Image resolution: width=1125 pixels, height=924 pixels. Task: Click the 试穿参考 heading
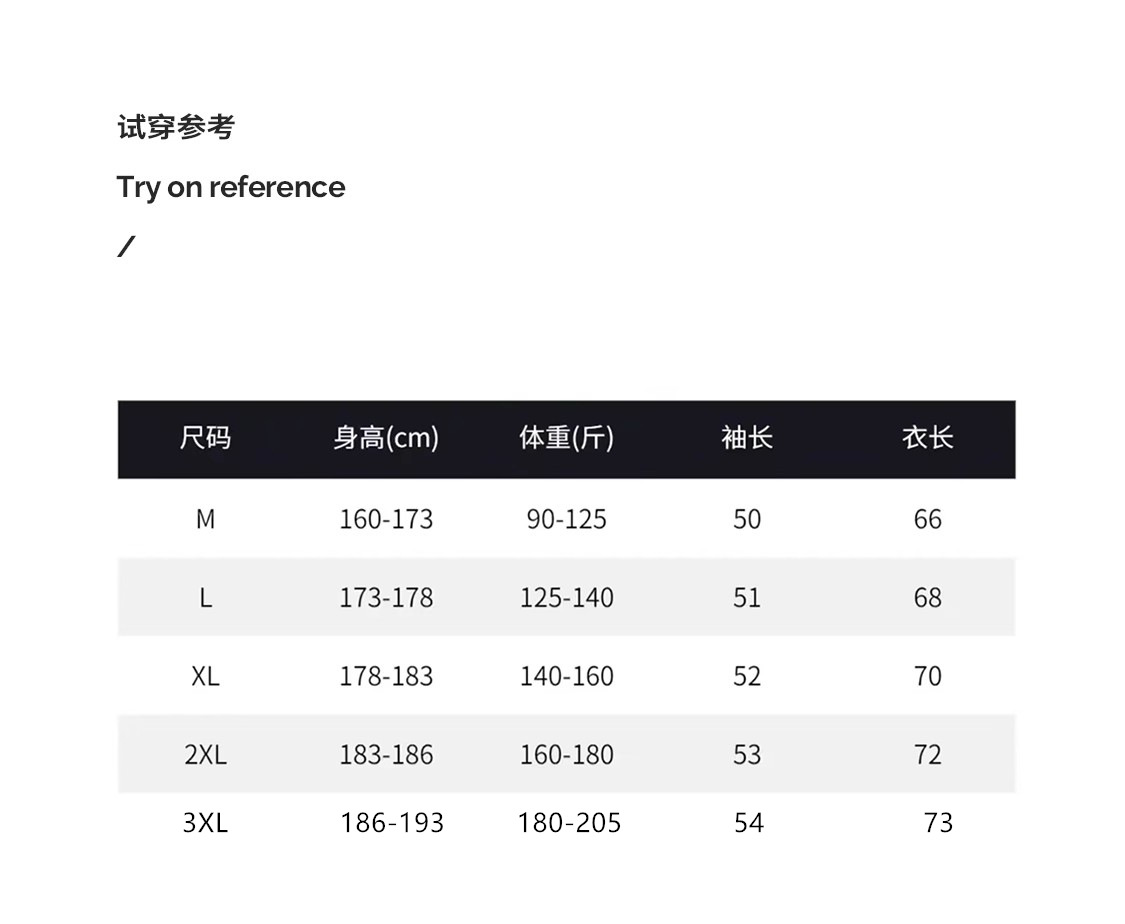(x=176, y=128)
